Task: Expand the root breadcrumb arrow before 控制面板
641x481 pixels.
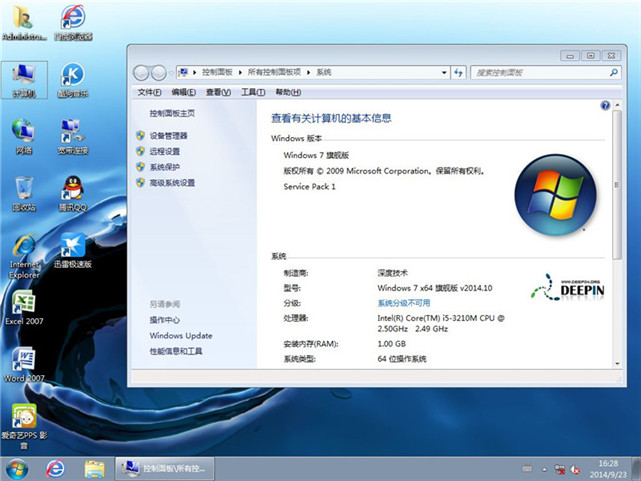Action: (x=195, y=72)
